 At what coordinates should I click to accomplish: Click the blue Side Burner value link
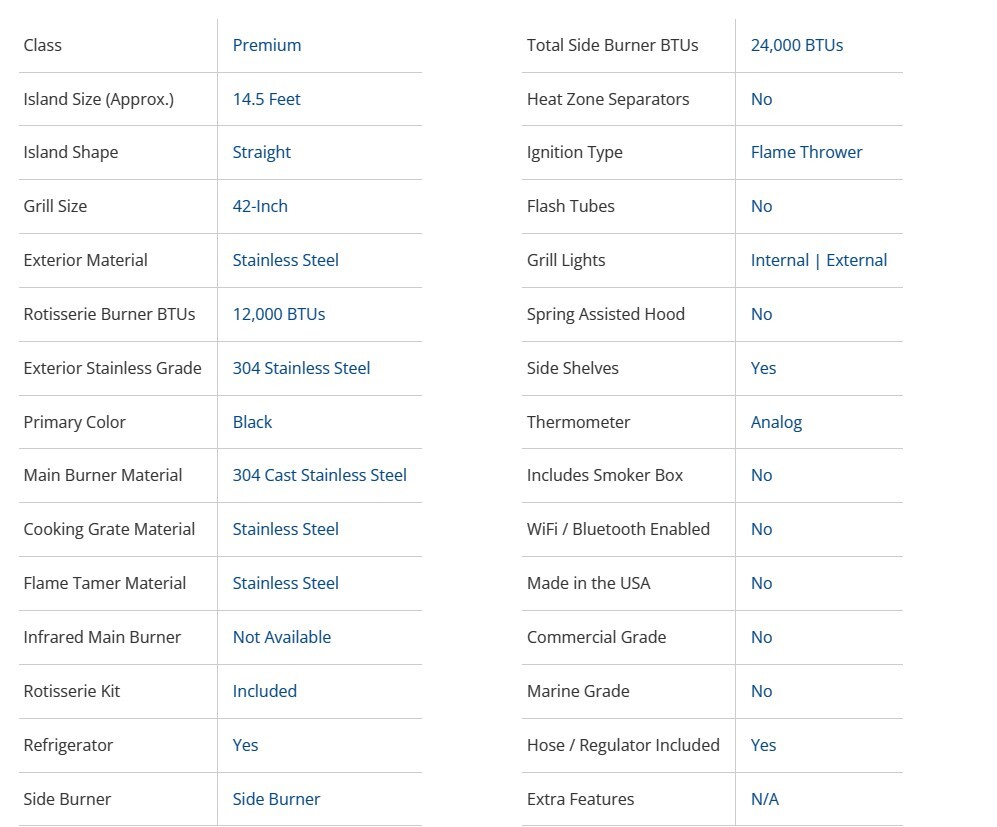276,799
